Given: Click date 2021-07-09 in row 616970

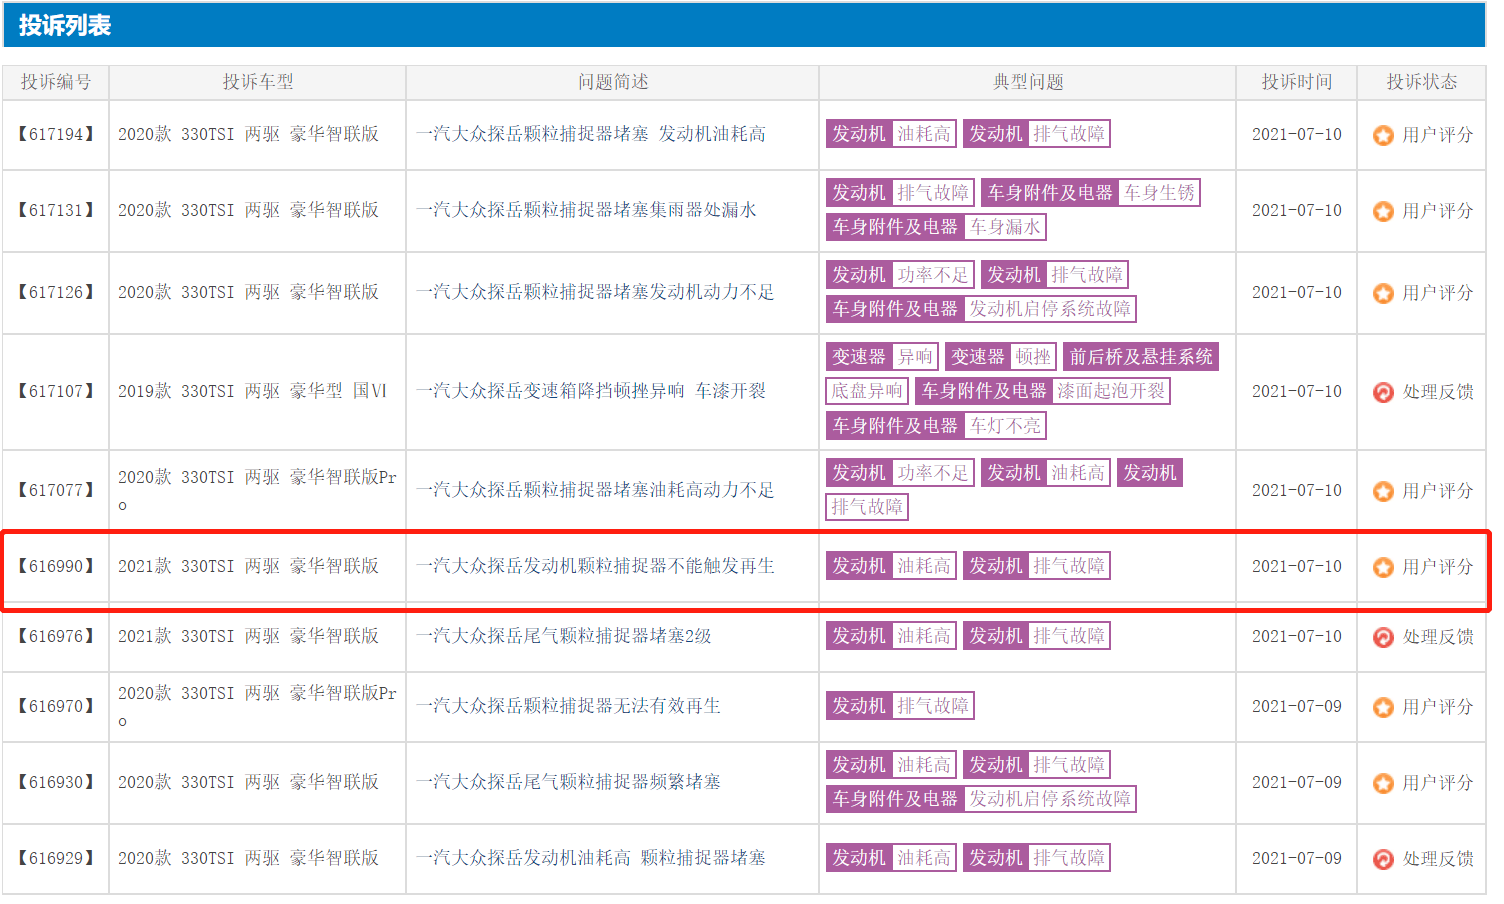Looking at the screenshot, I should [1297, 706].
